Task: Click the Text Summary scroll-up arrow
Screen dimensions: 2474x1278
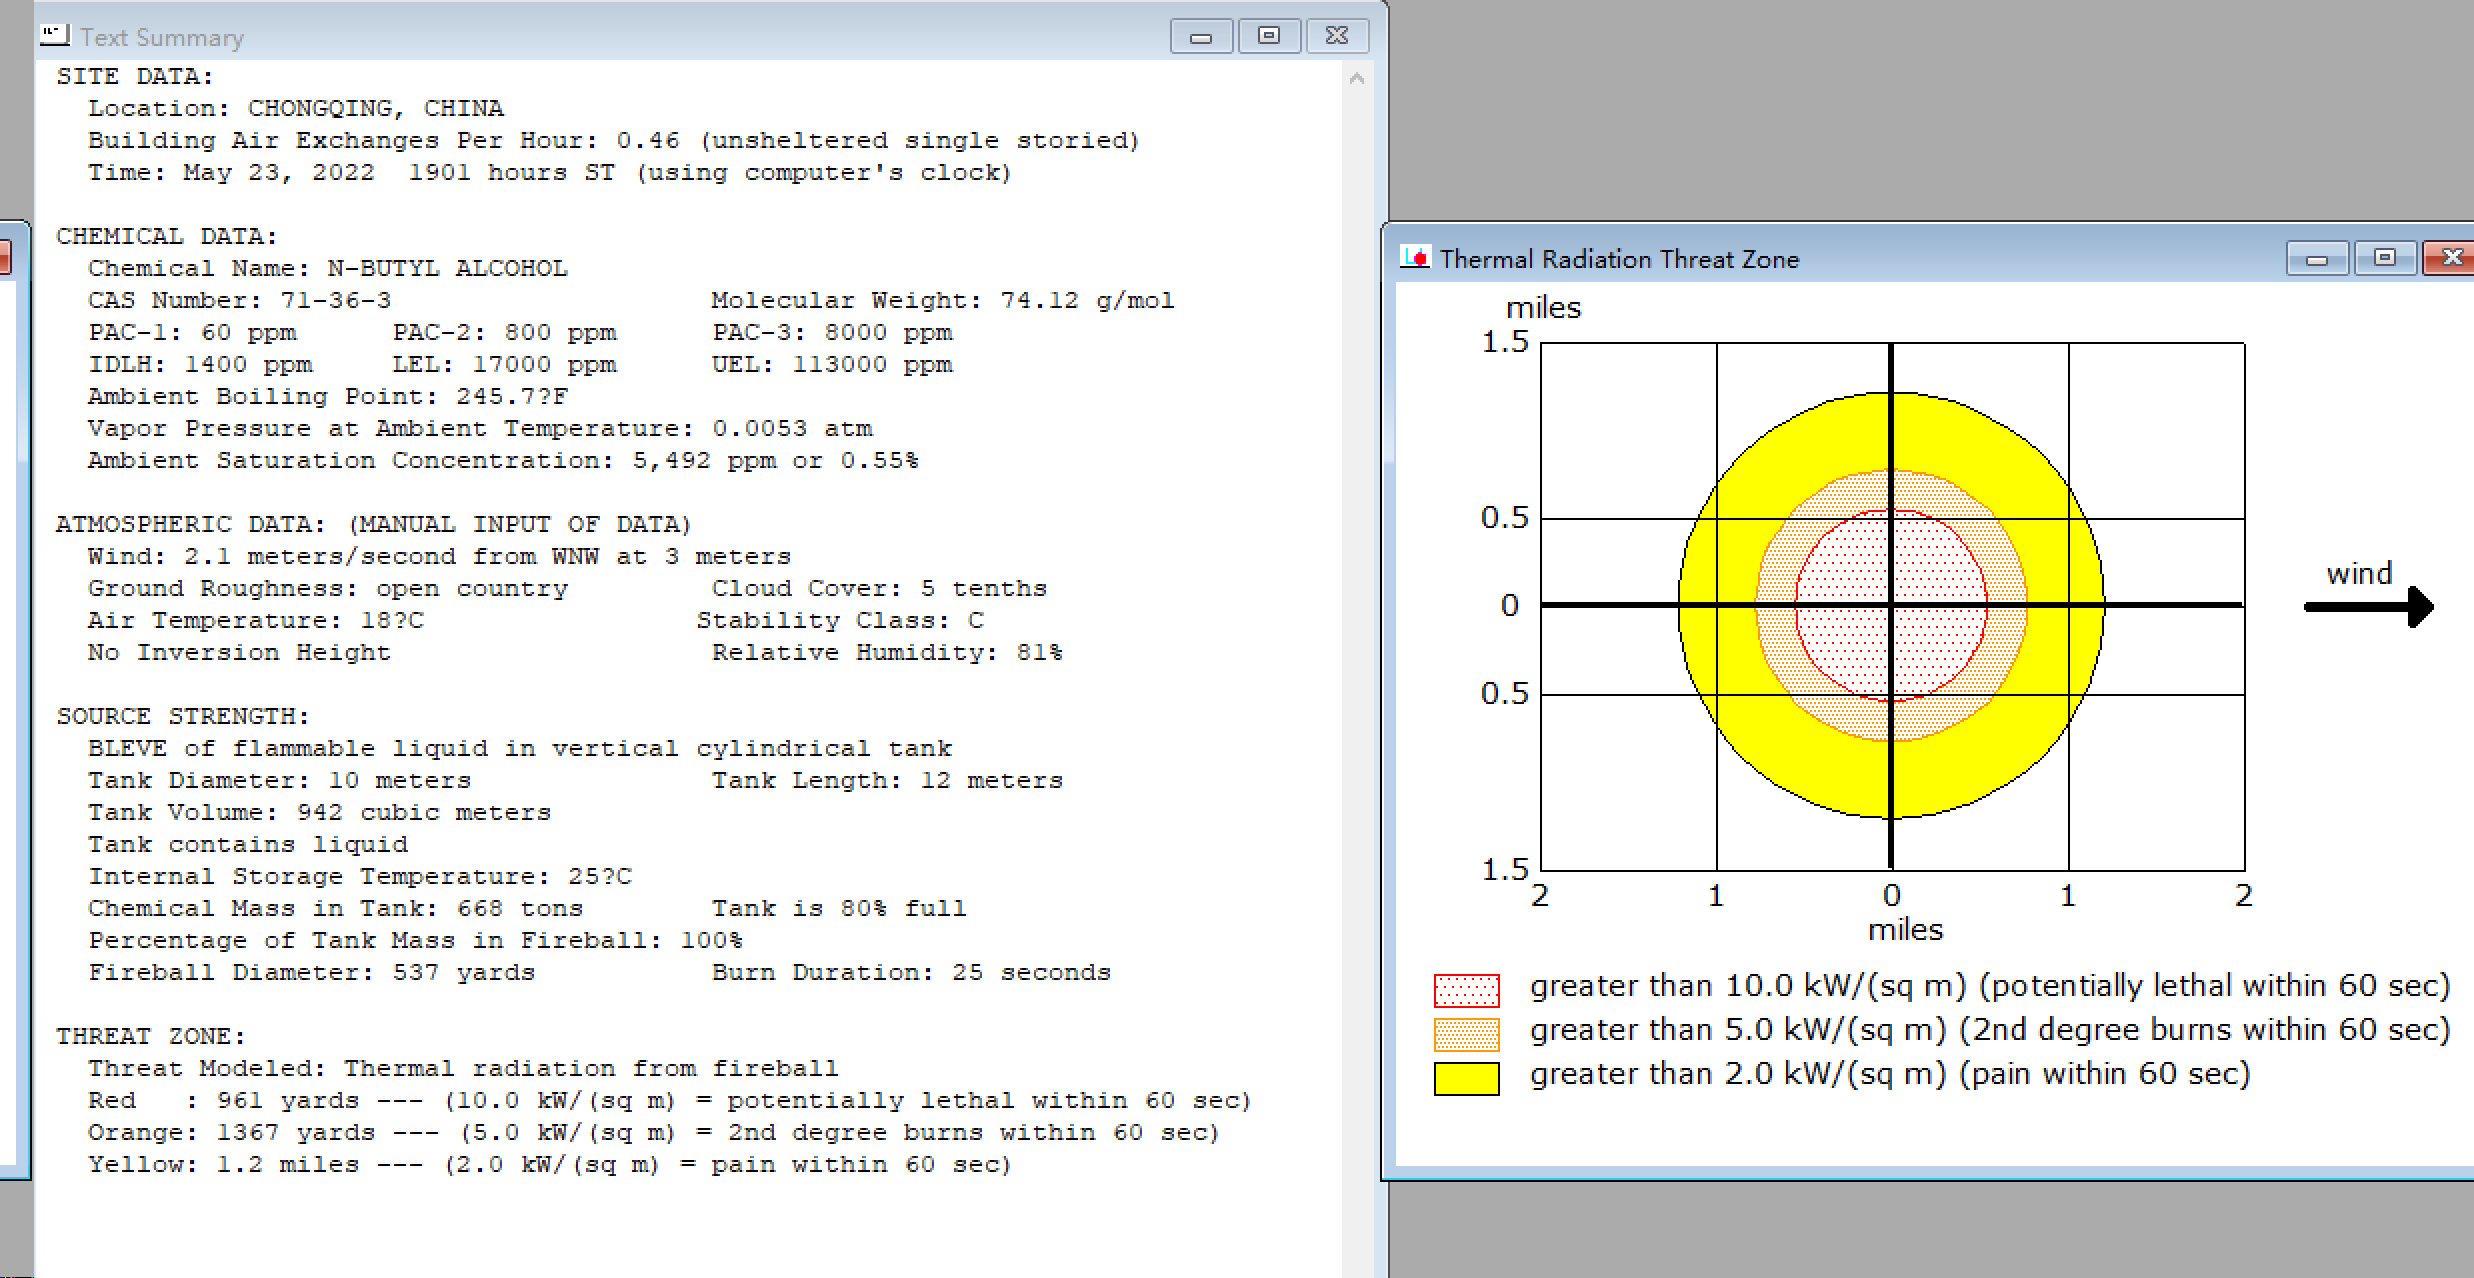Action: 1357,78
